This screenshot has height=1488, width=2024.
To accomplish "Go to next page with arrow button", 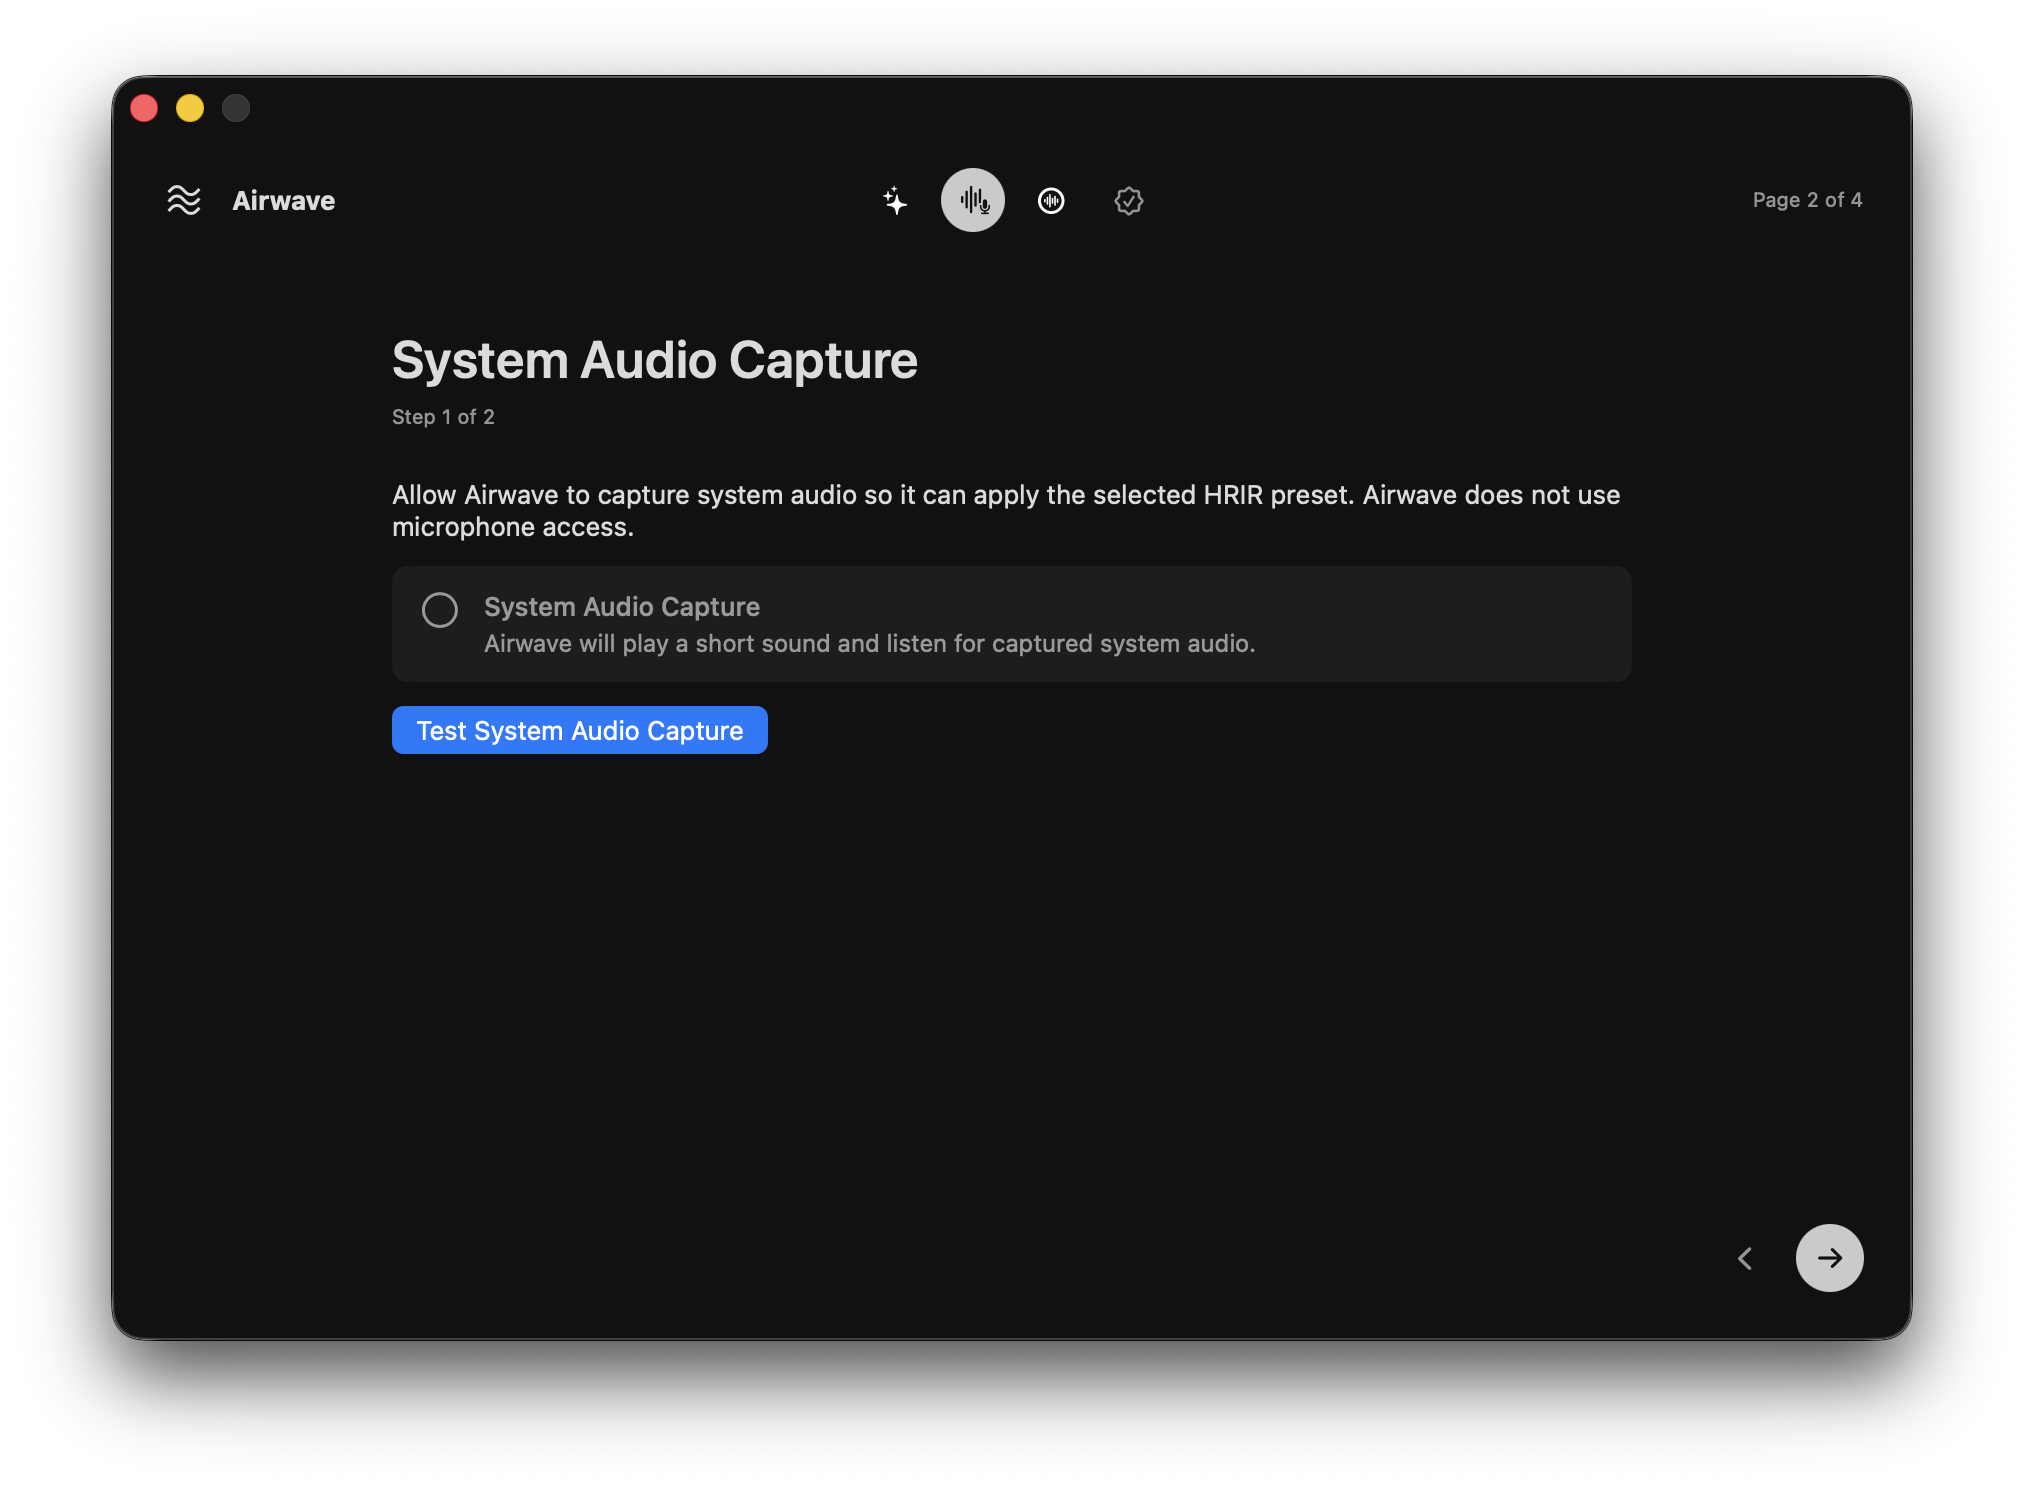I will click(1830, 1258).
